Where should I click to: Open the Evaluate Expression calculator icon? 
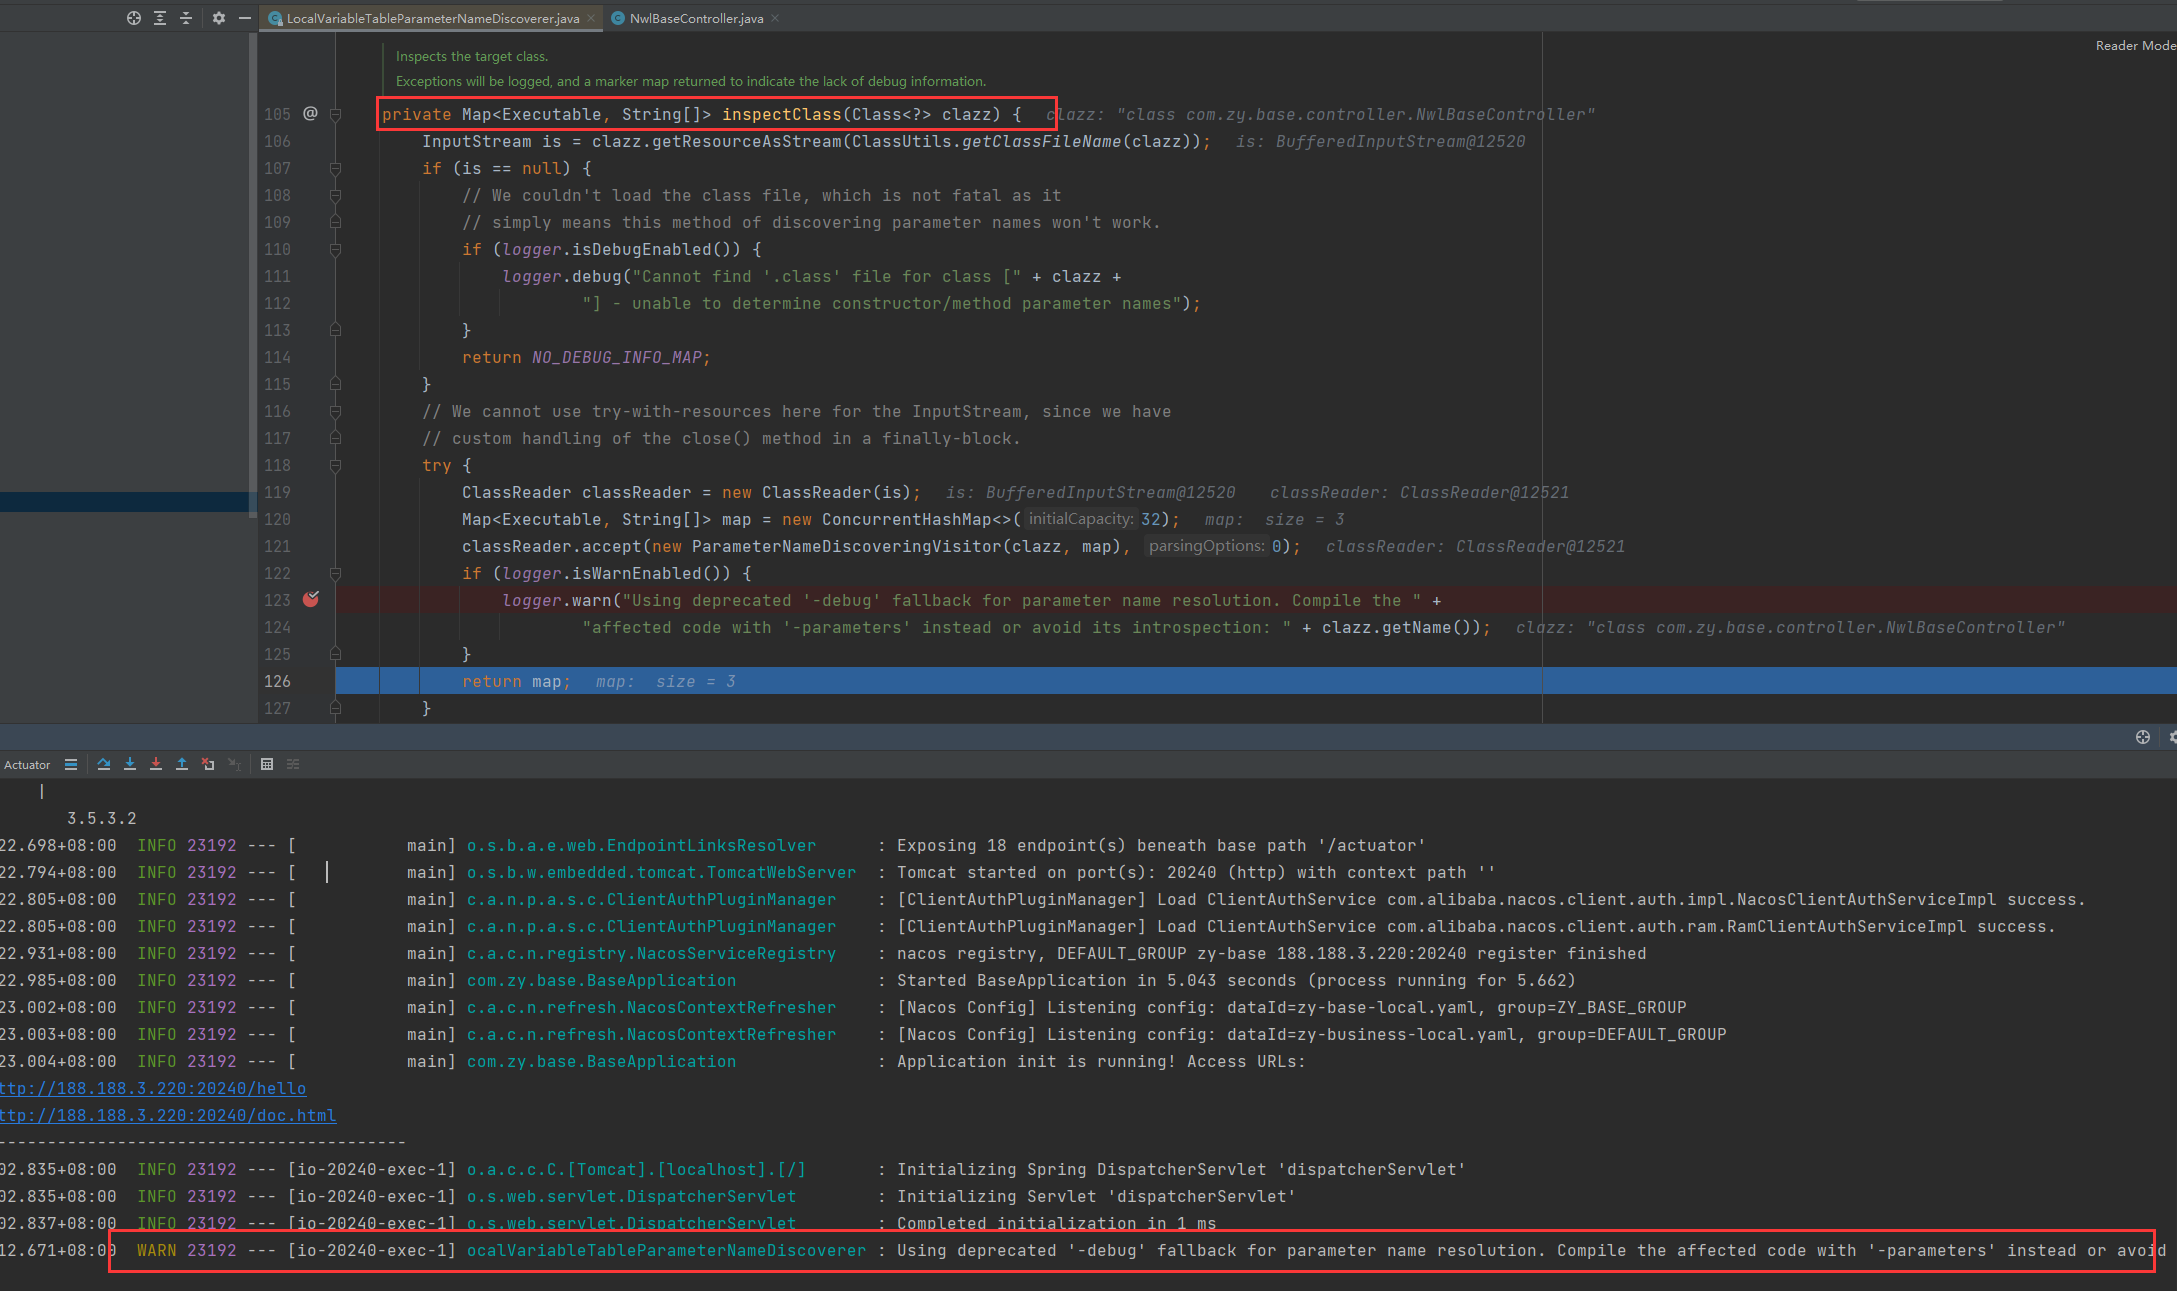(267, 764)
